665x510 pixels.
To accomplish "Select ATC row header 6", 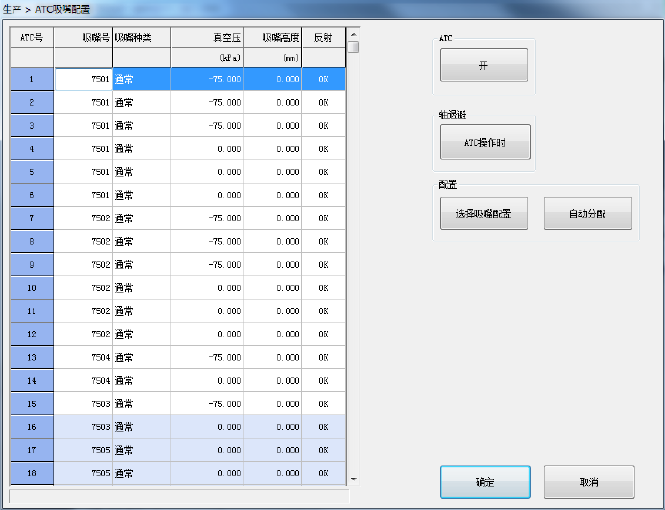I will click(32, 195).
